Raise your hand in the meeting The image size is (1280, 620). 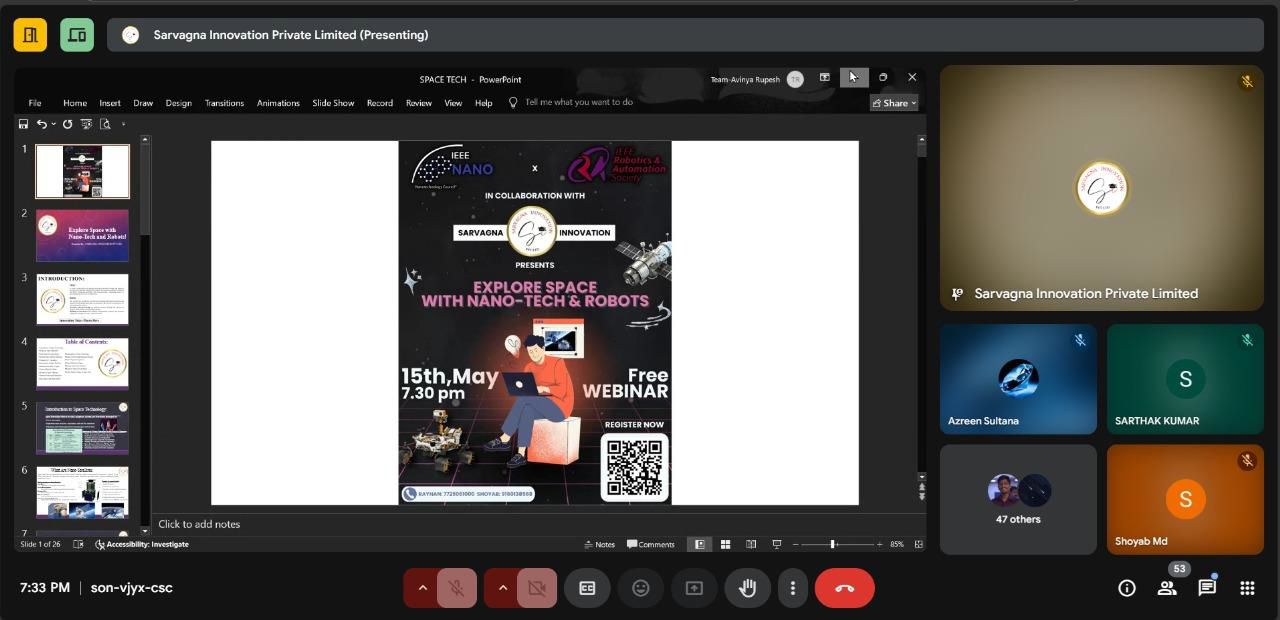747,588
